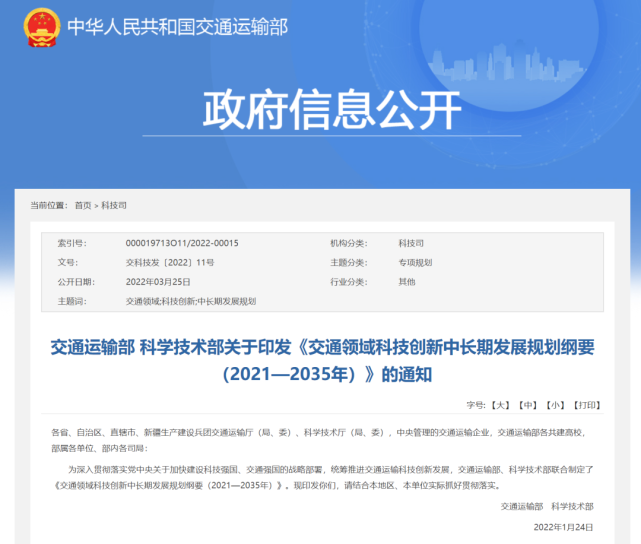Click the 主题分类 label
This screenshot has height=544, width=641.
coord(349,262)
